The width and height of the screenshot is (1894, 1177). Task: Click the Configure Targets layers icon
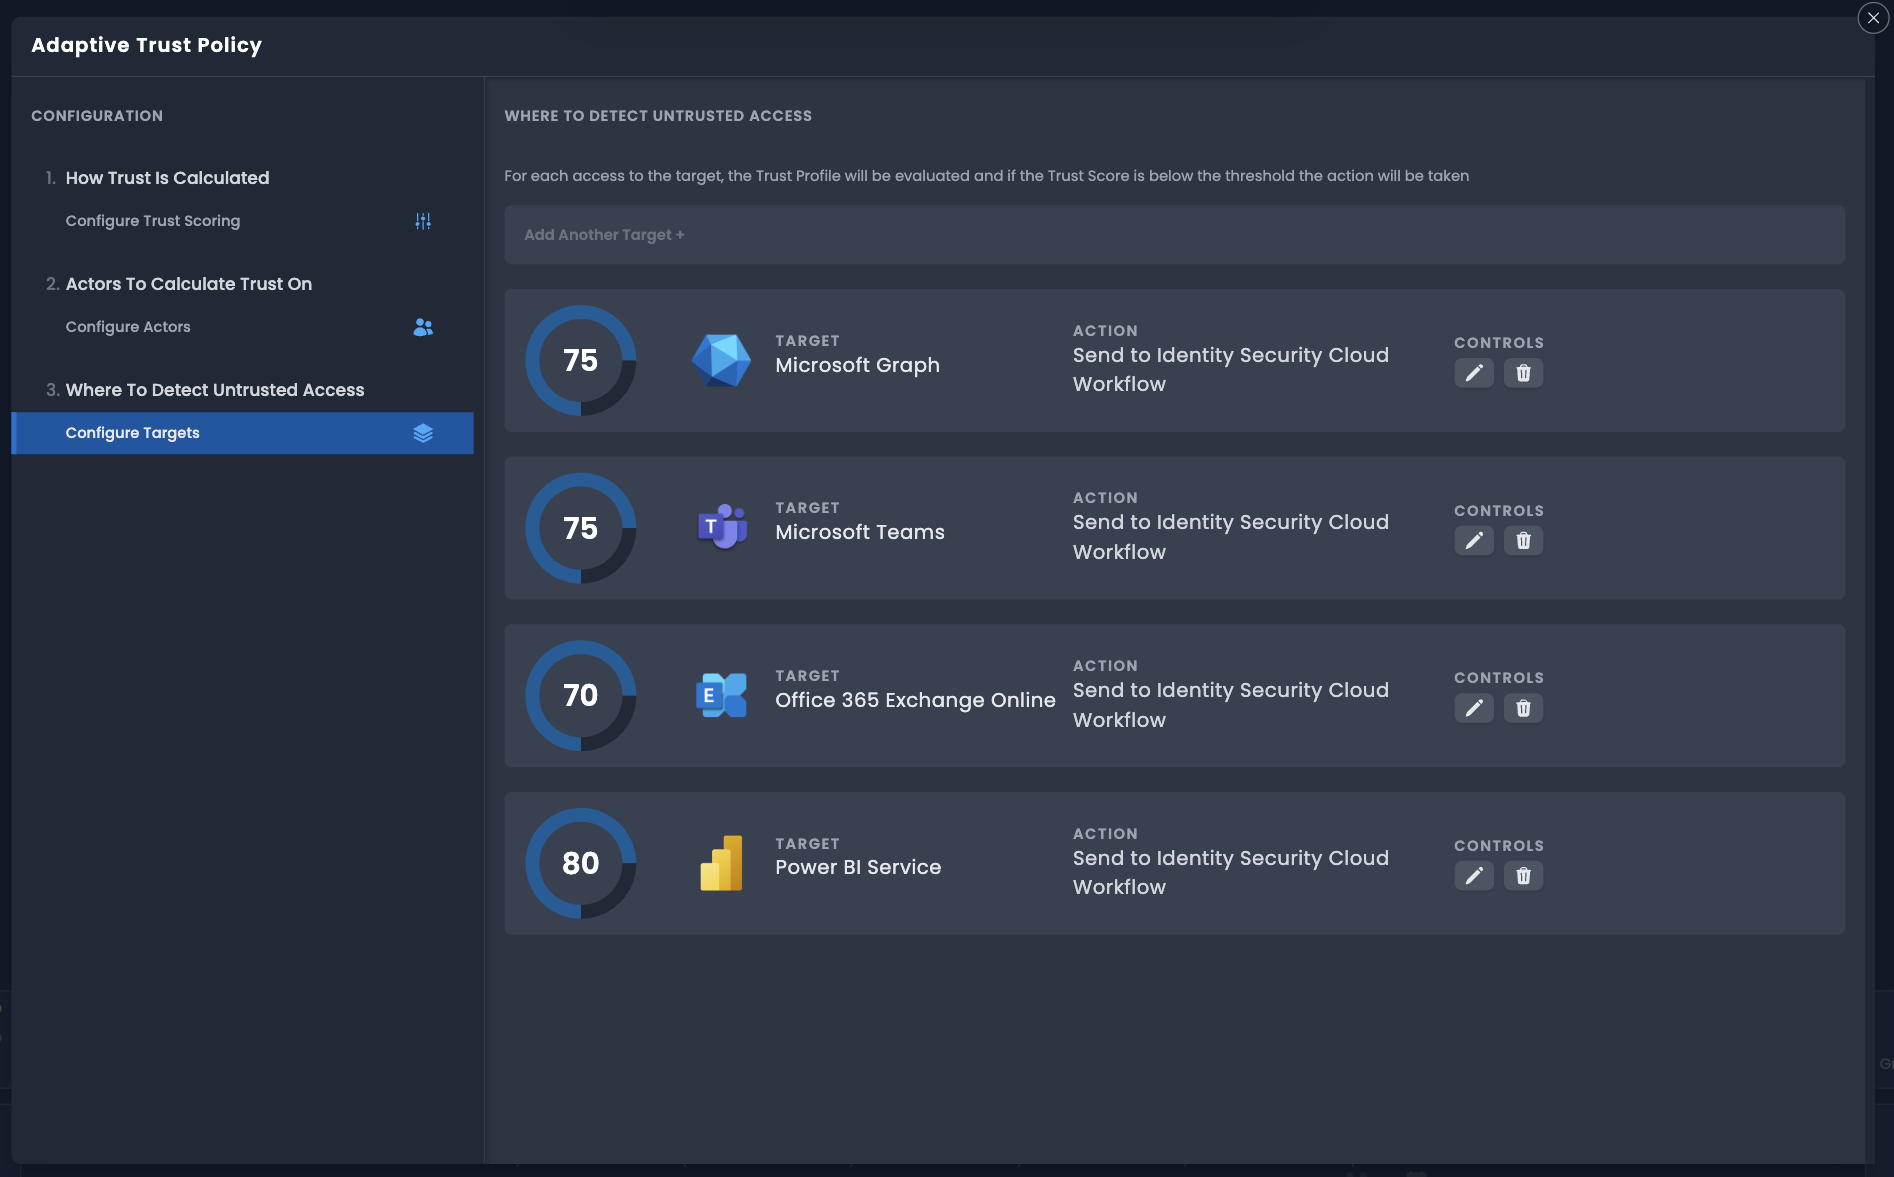click(x=423, y=433)
